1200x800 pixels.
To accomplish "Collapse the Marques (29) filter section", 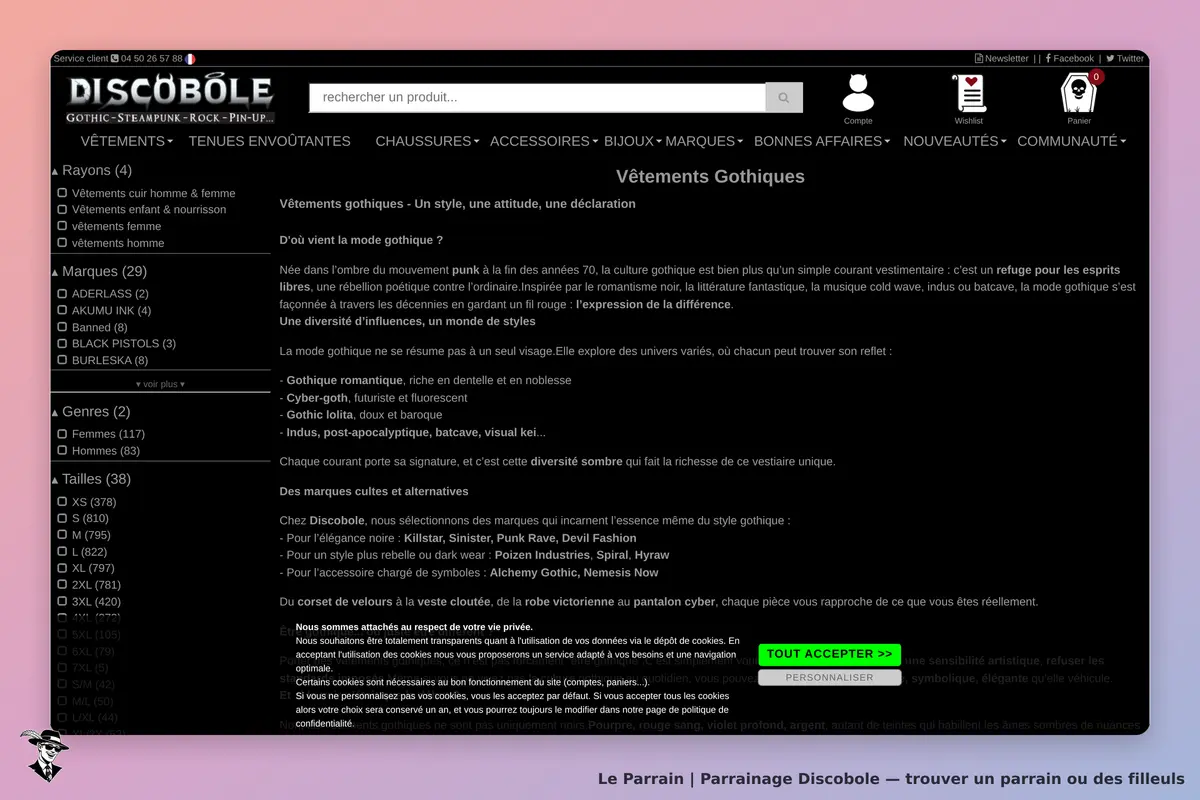I will [99, 272].
